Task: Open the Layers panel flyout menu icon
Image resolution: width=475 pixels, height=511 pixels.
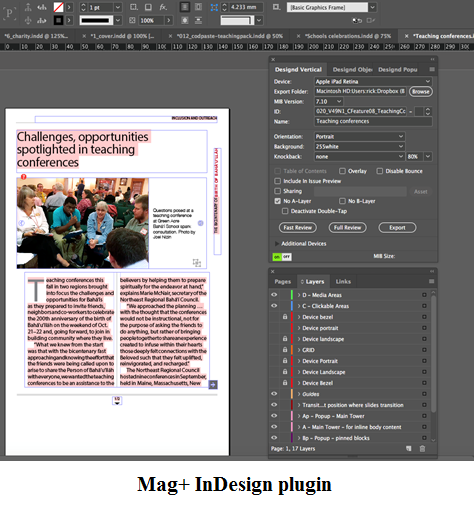Action: pos(431,282)
